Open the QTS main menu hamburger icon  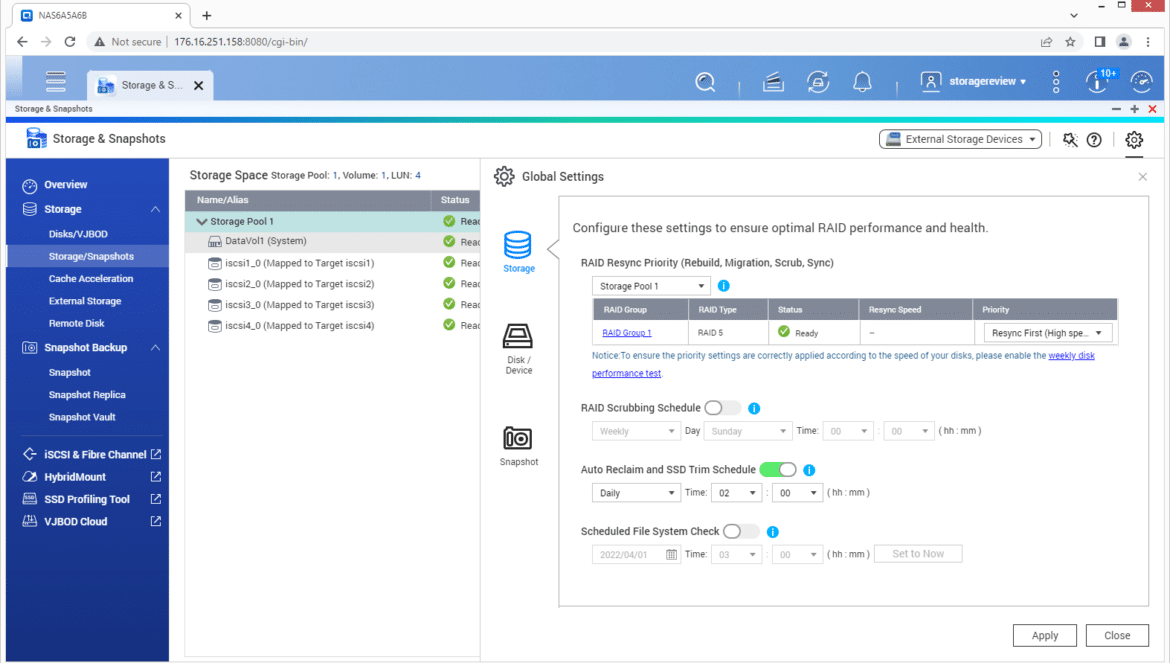coord(55,81)
